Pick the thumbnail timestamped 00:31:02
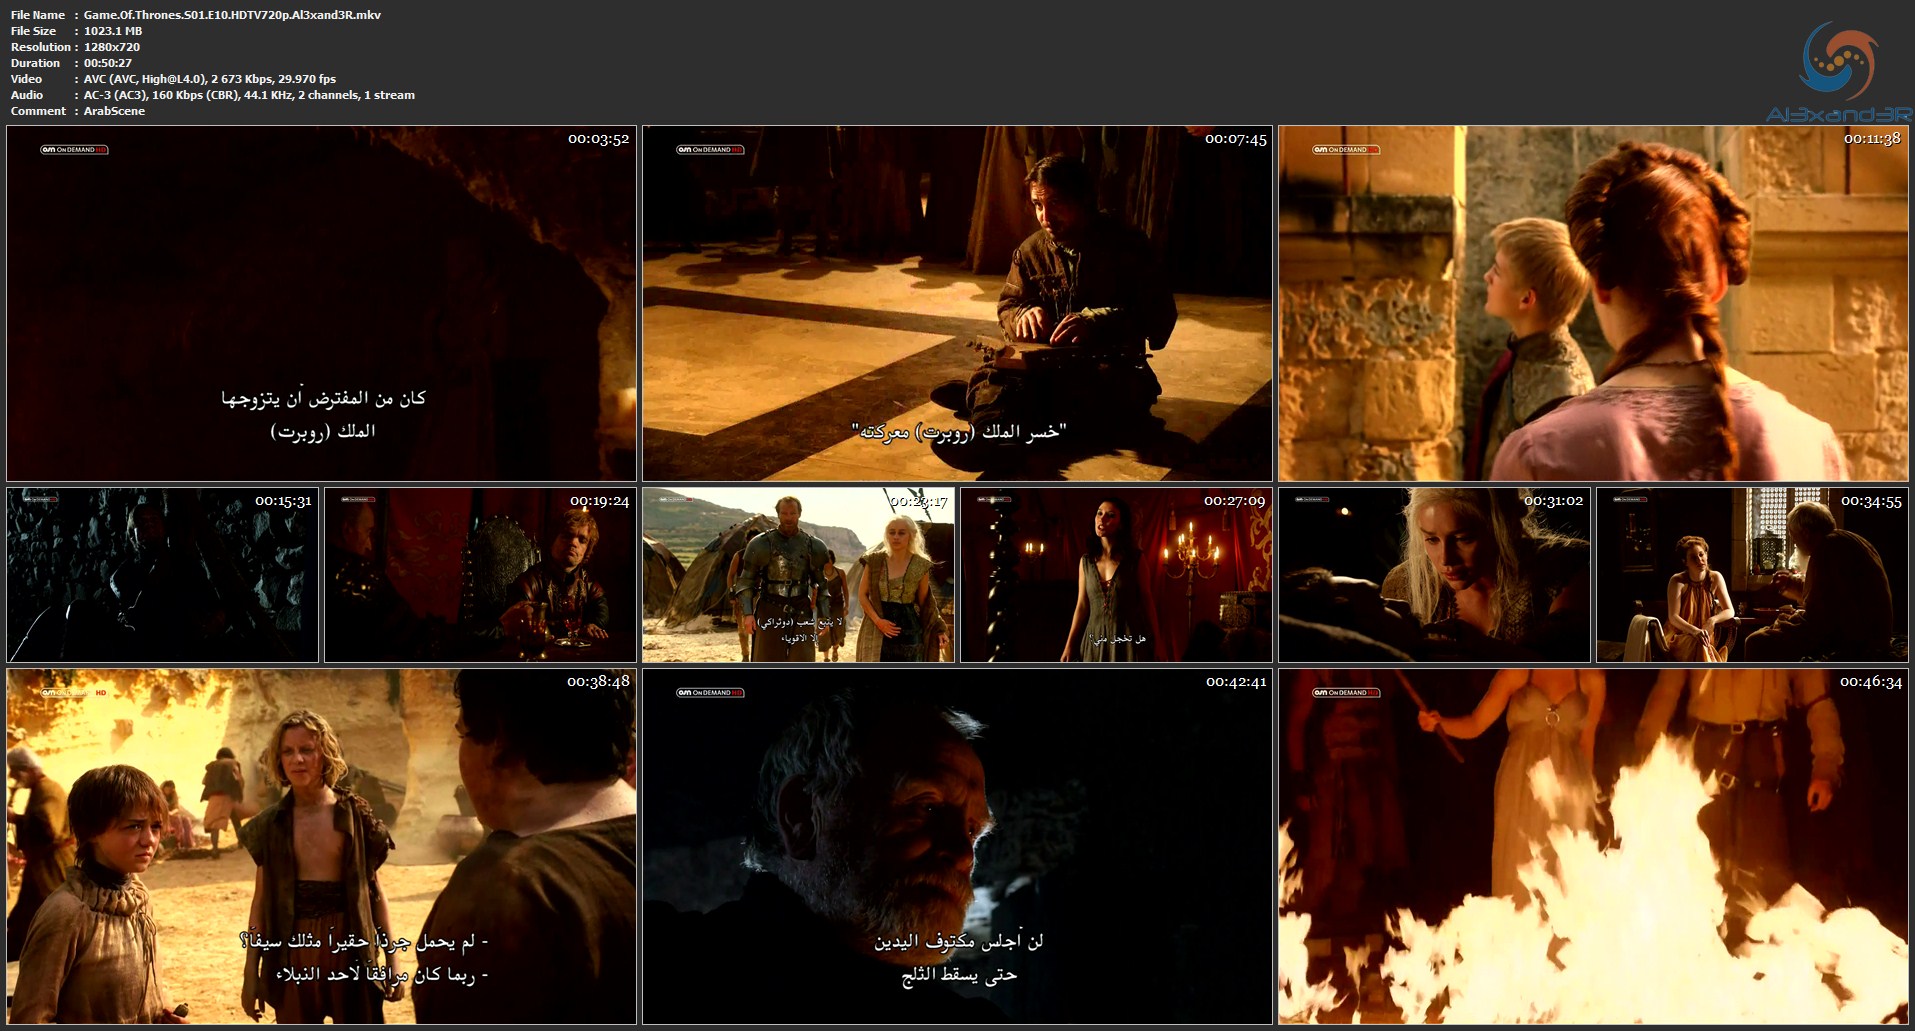Screen dimensions: 1915x1031 point(1434,575)
